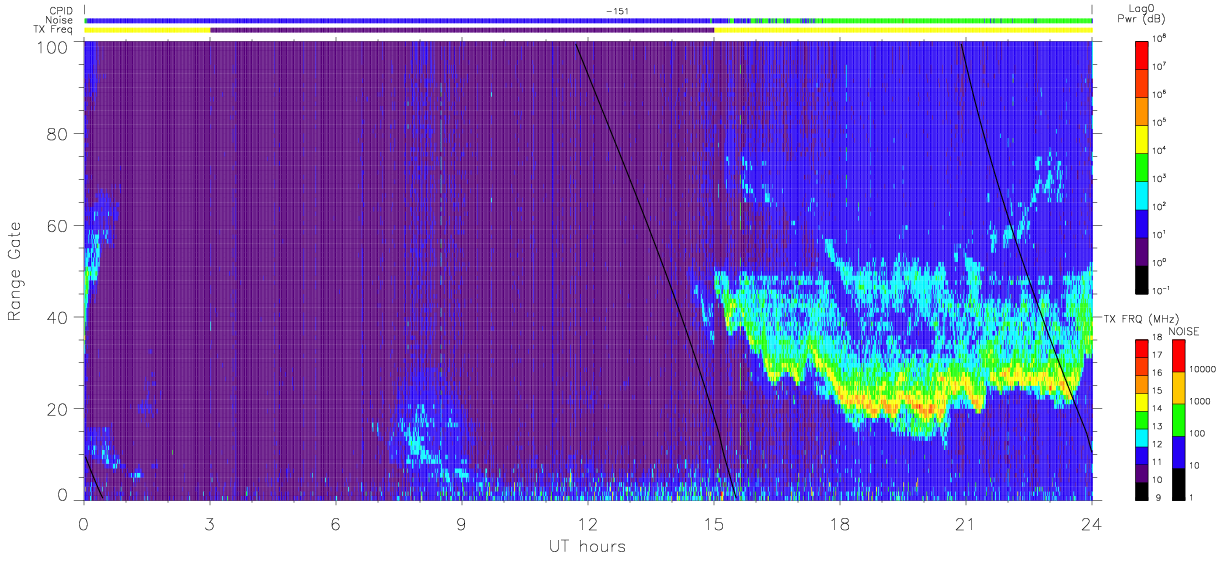Click the 80 tick label on Range Gate axis
The height and width of the screenshot is (567, 1228).
57,134
